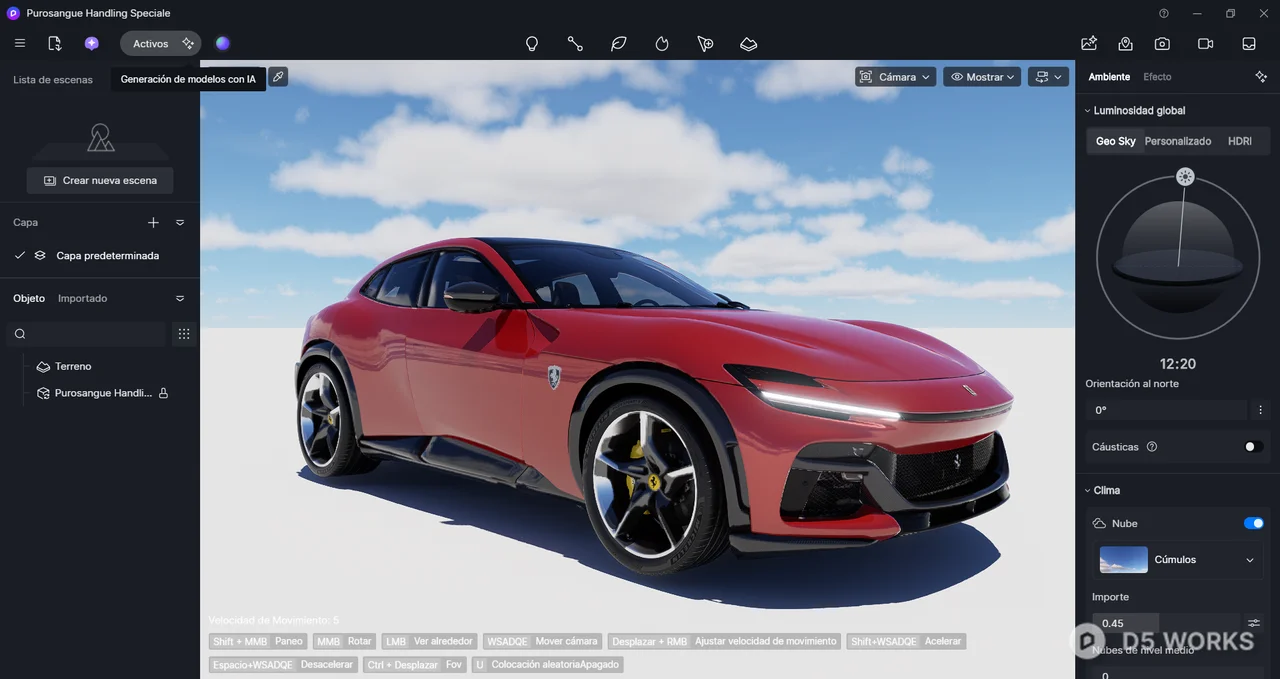Open the Objeto panel dropdown arrow

(x=180, y=298)
